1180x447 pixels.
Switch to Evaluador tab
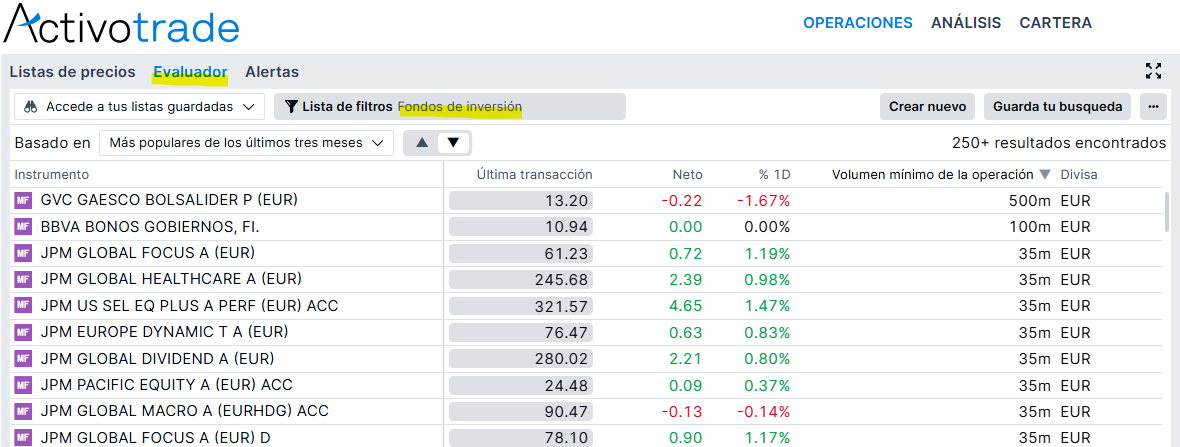[x=190, y=72]
